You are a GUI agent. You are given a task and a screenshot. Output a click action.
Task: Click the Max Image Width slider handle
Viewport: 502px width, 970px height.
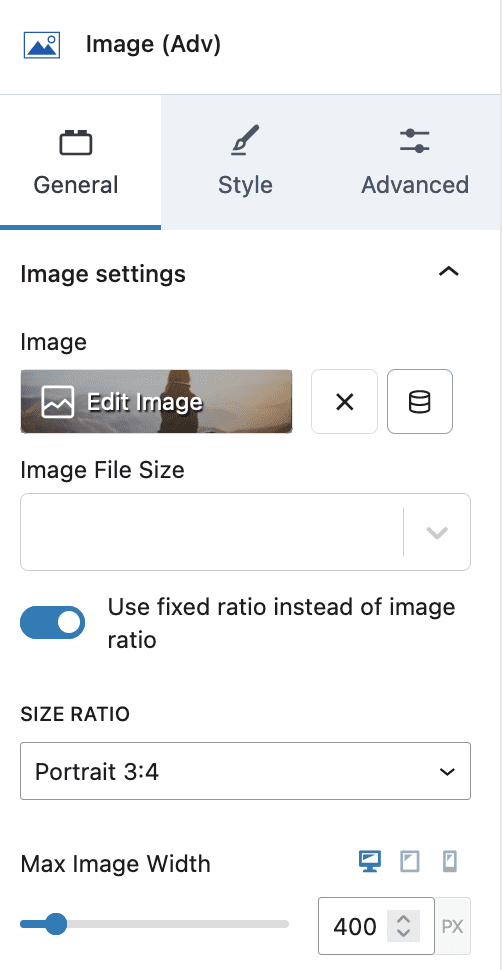[56, 924]
